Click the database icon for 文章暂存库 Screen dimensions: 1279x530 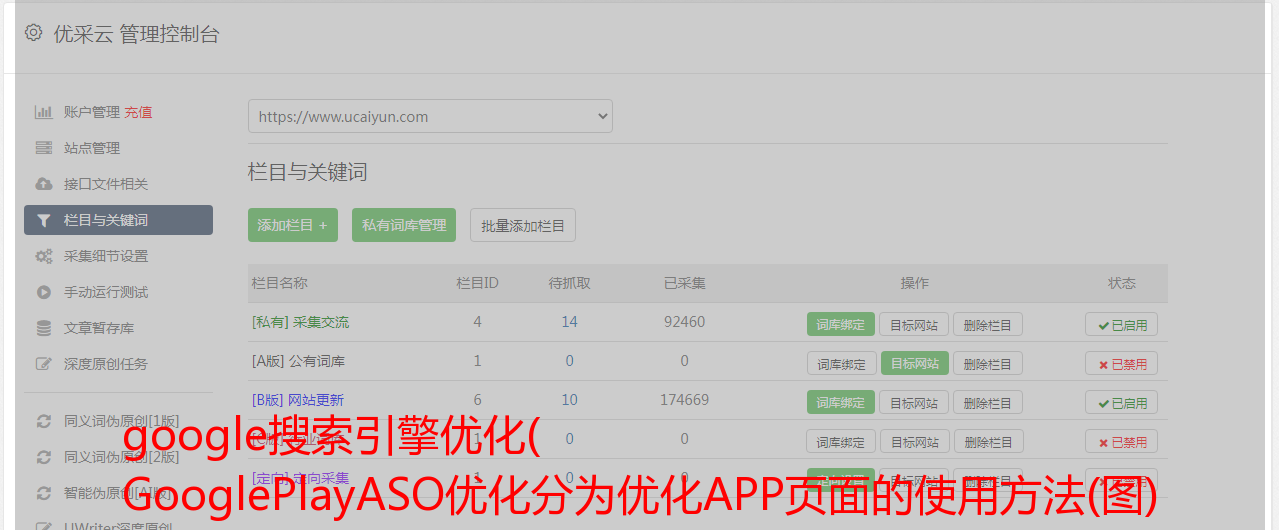(x=43, y=328)
